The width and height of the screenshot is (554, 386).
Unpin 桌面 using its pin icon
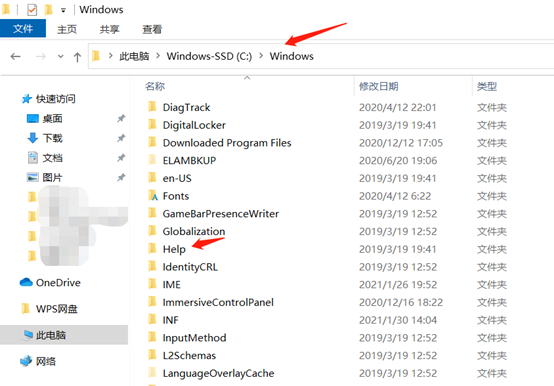tap(121, 118)
